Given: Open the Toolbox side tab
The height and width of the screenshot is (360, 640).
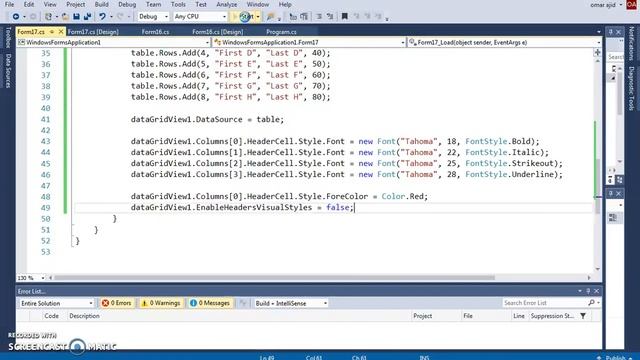Looking at the screenshot, I should [8, 37].
